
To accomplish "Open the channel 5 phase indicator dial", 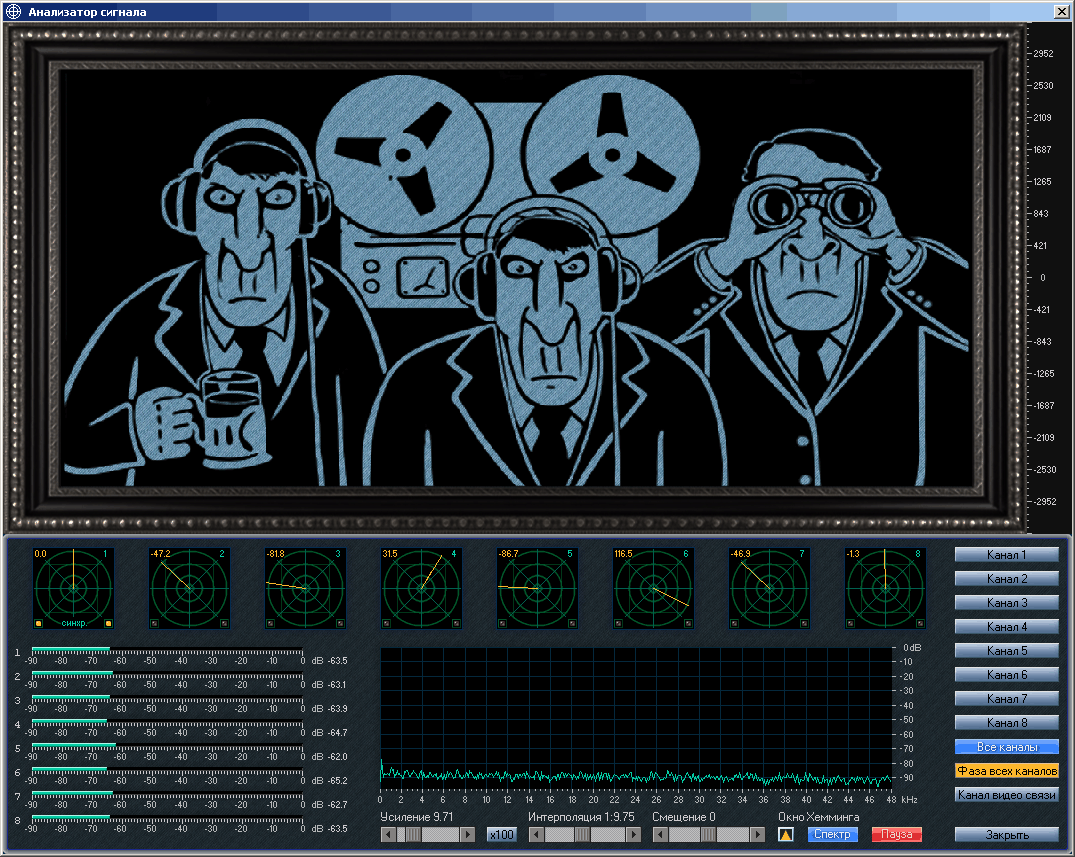I will 537,588.
